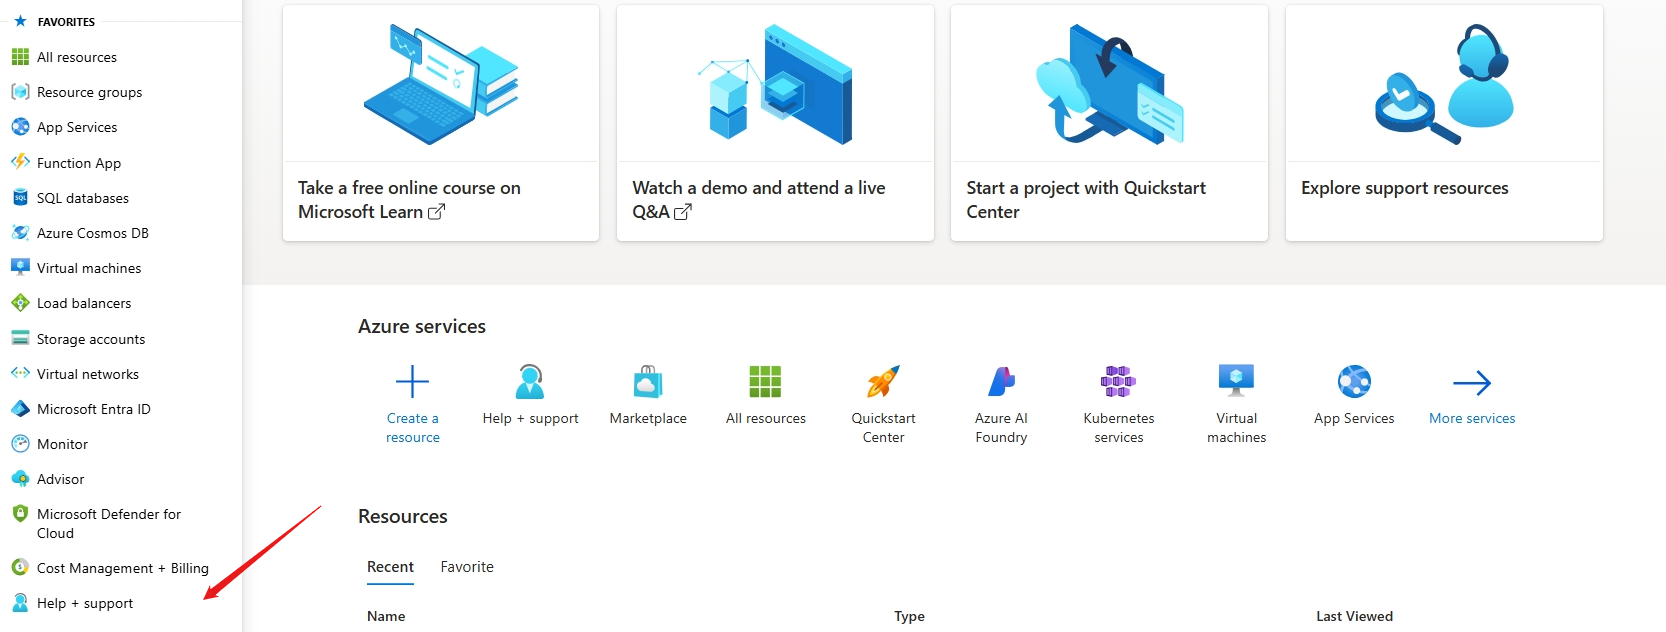Click the Resource groups cube icon in sidebar
The width and height of the screenshot is (1666, 632).
(20, 92)
